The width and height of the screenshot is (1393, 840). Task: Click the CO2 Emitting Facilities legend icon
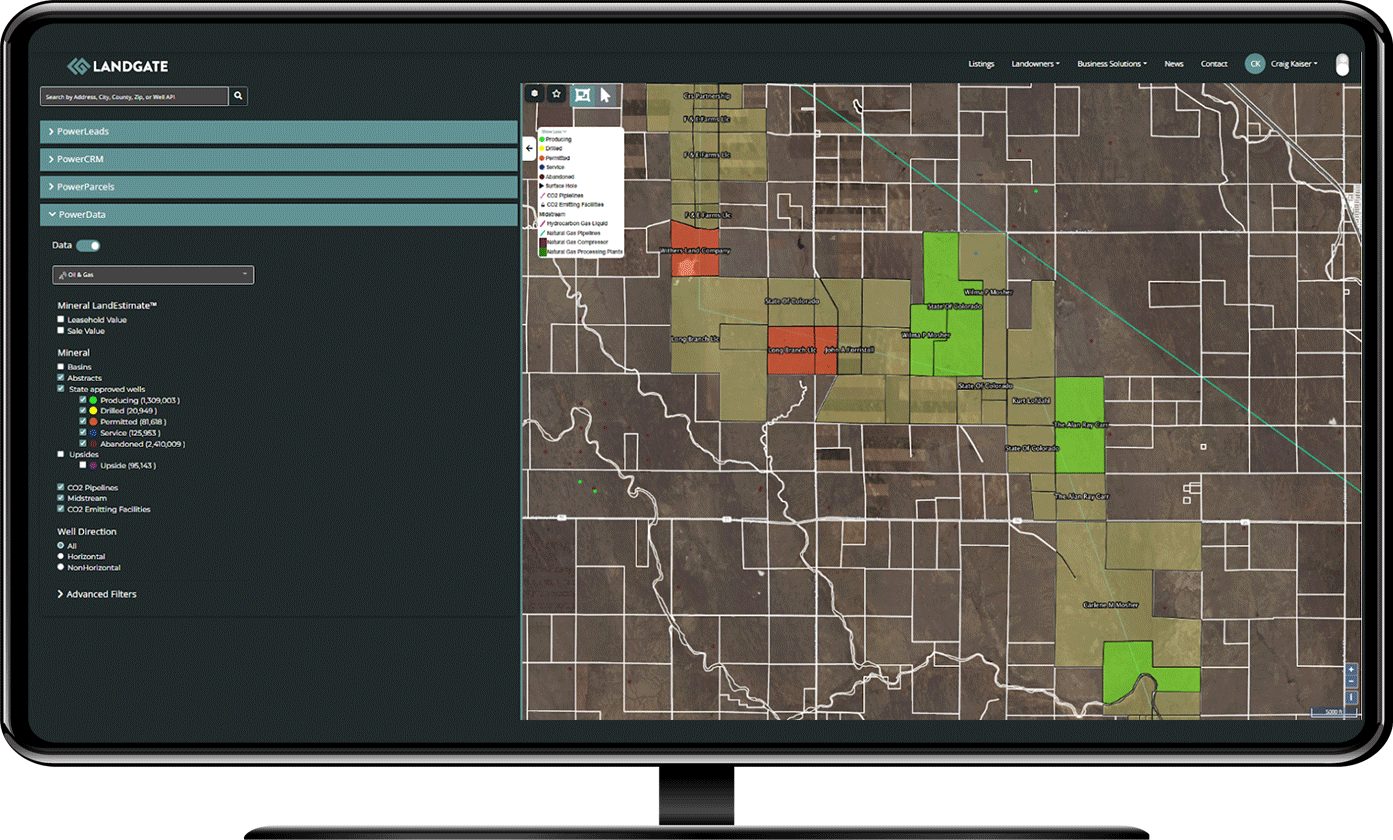(542, 204)
